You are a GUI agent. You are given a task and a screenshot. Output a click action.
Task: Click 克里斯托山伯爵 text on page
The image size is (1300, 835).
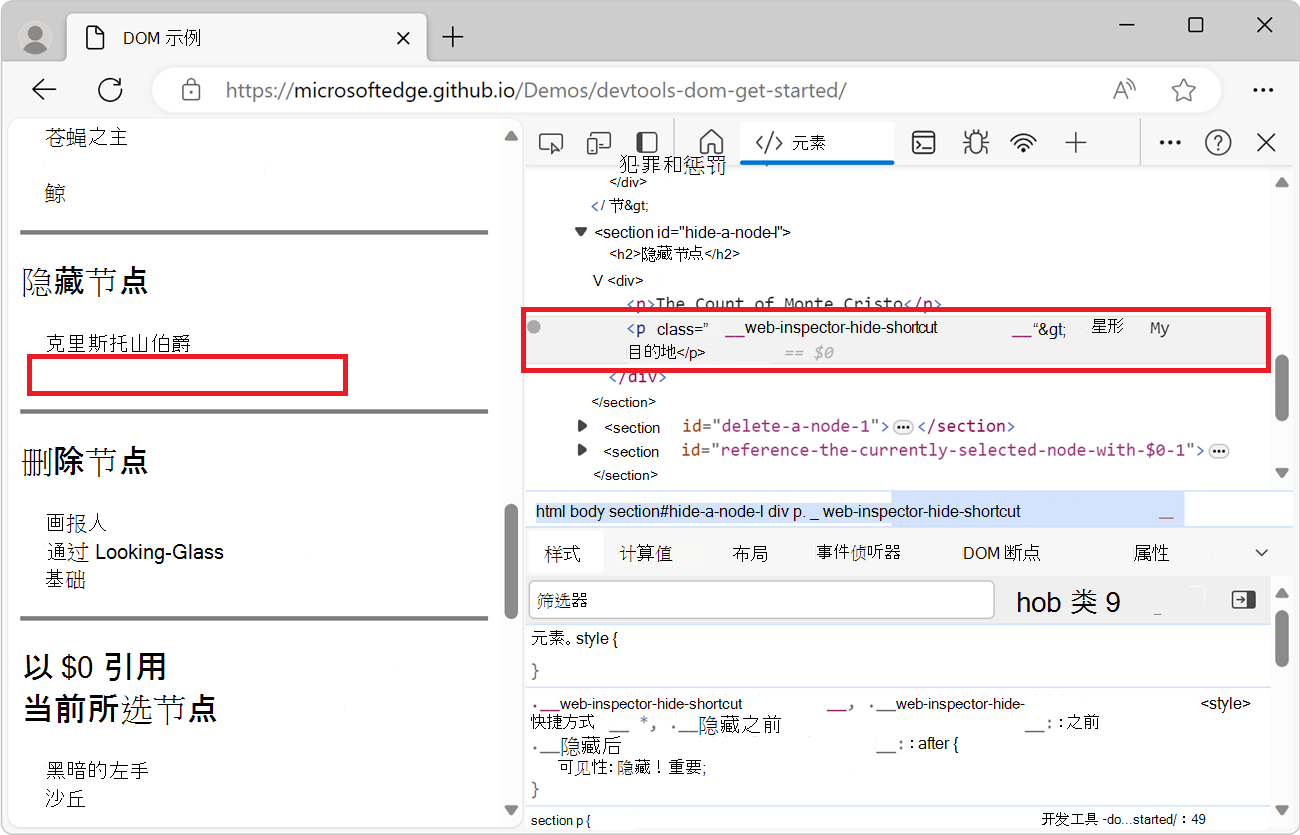click(x=118, y=344)
